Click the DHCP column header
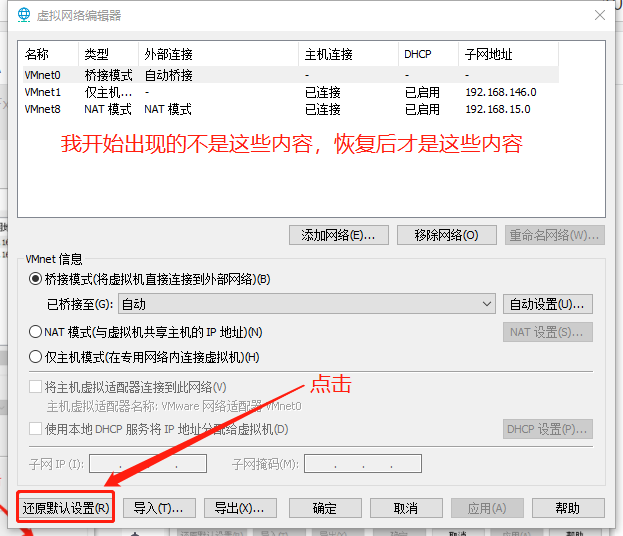 point(429,54)
